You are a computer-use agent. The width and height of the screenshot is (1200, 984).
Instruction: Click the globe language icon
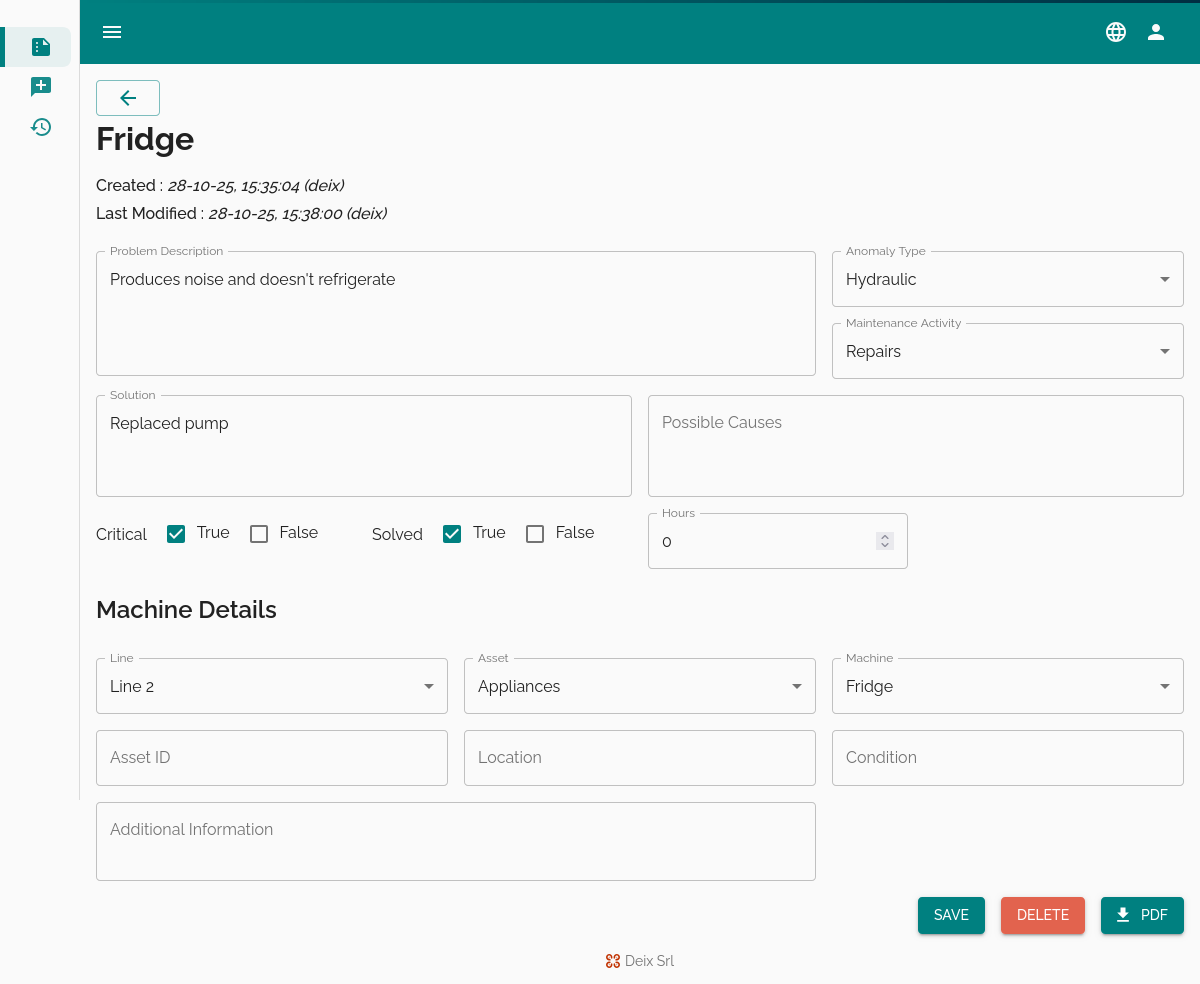pos(1116,32)
